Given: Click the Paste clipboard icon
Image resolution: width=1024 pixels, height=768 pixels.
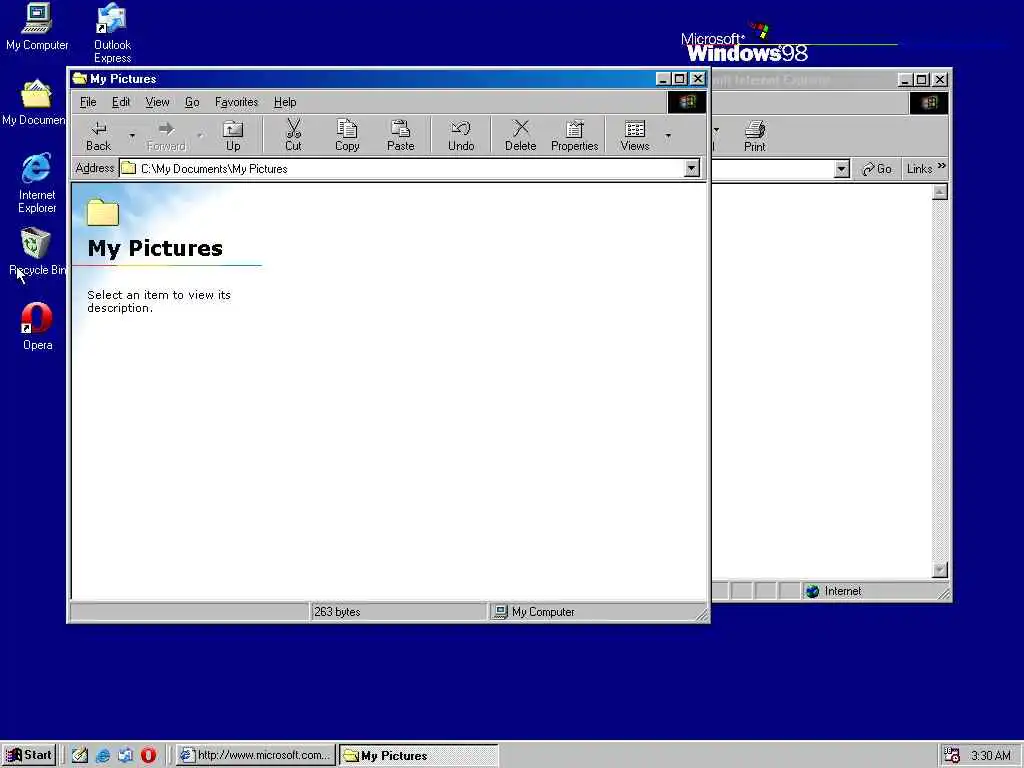Looking at the screenshot, I should [400, 129].
